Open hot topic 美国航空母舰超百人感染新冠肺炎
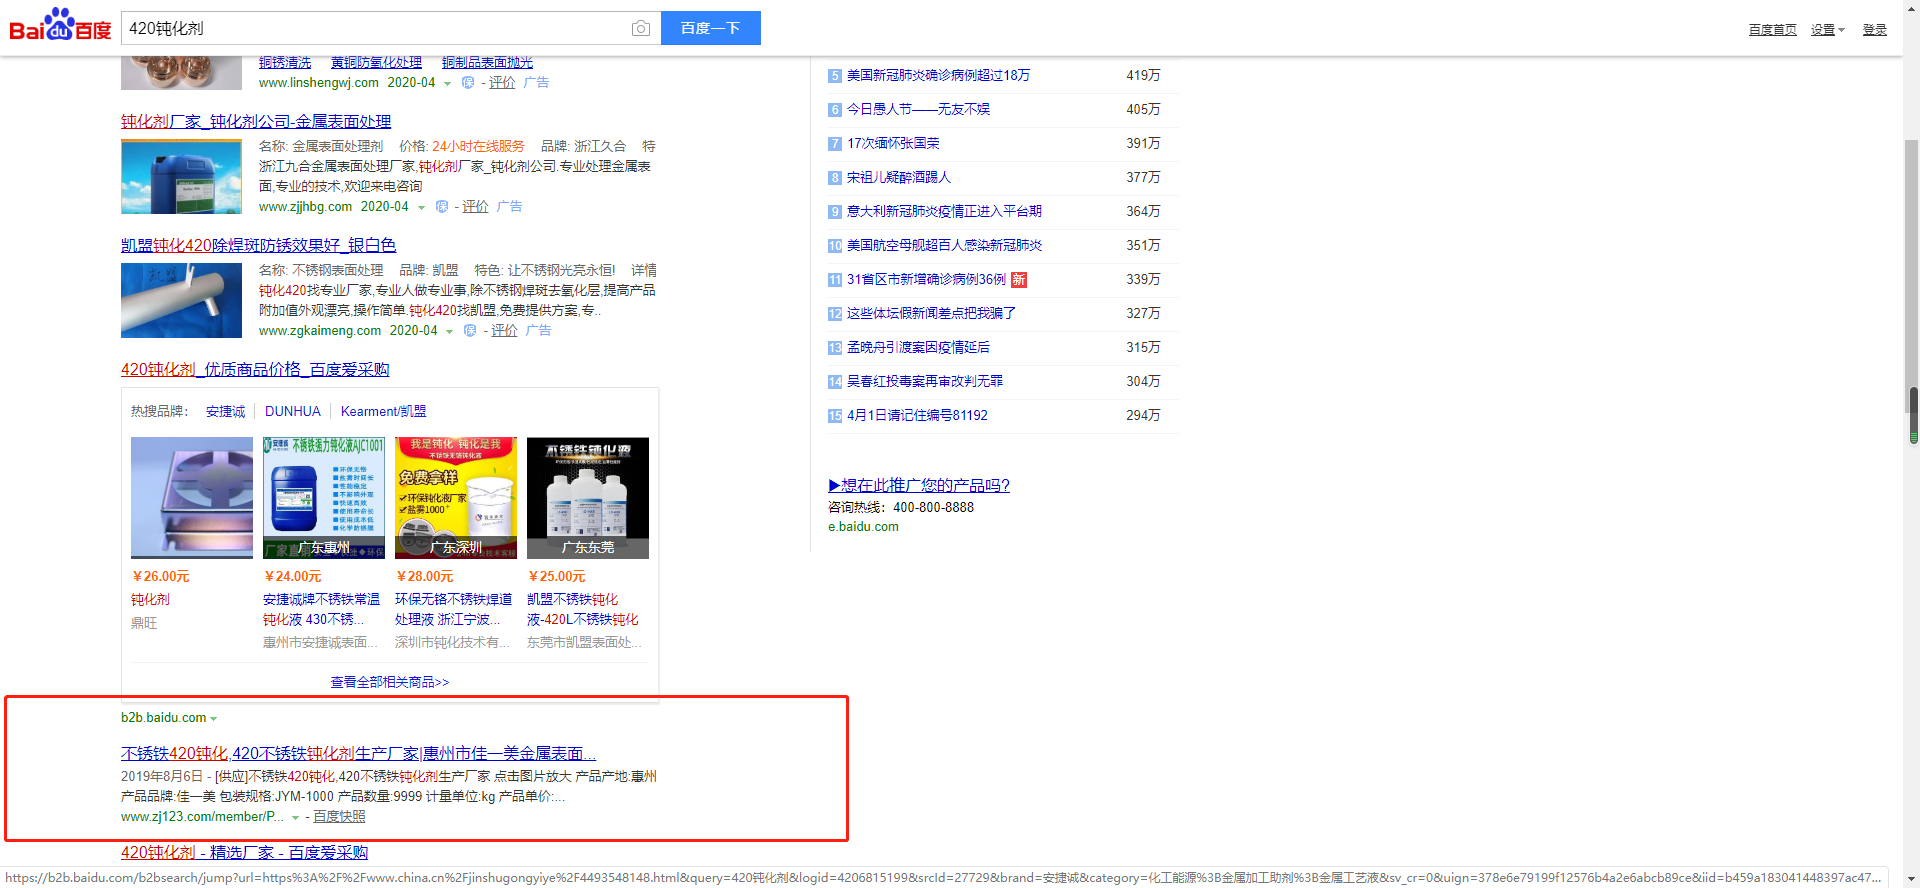1920x888 pixels. [944, 245]
